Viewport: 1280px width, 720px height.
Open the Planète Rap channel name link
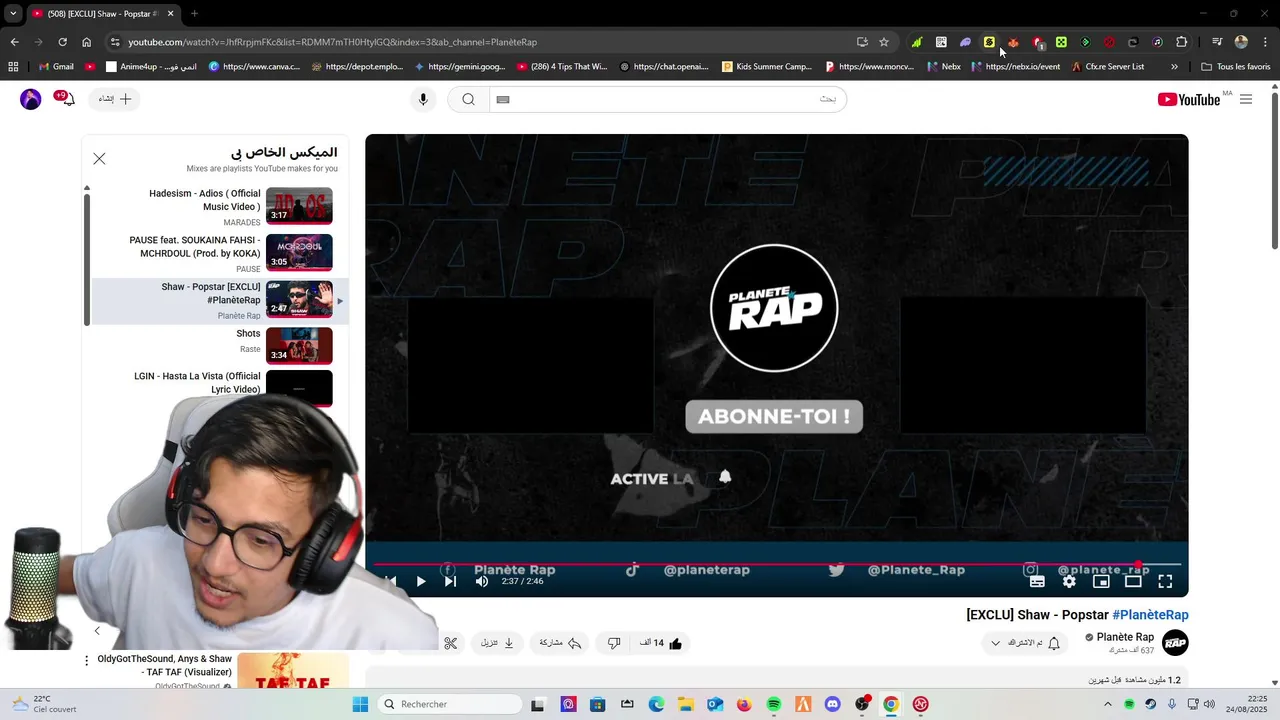click(x=1125, y=637)
